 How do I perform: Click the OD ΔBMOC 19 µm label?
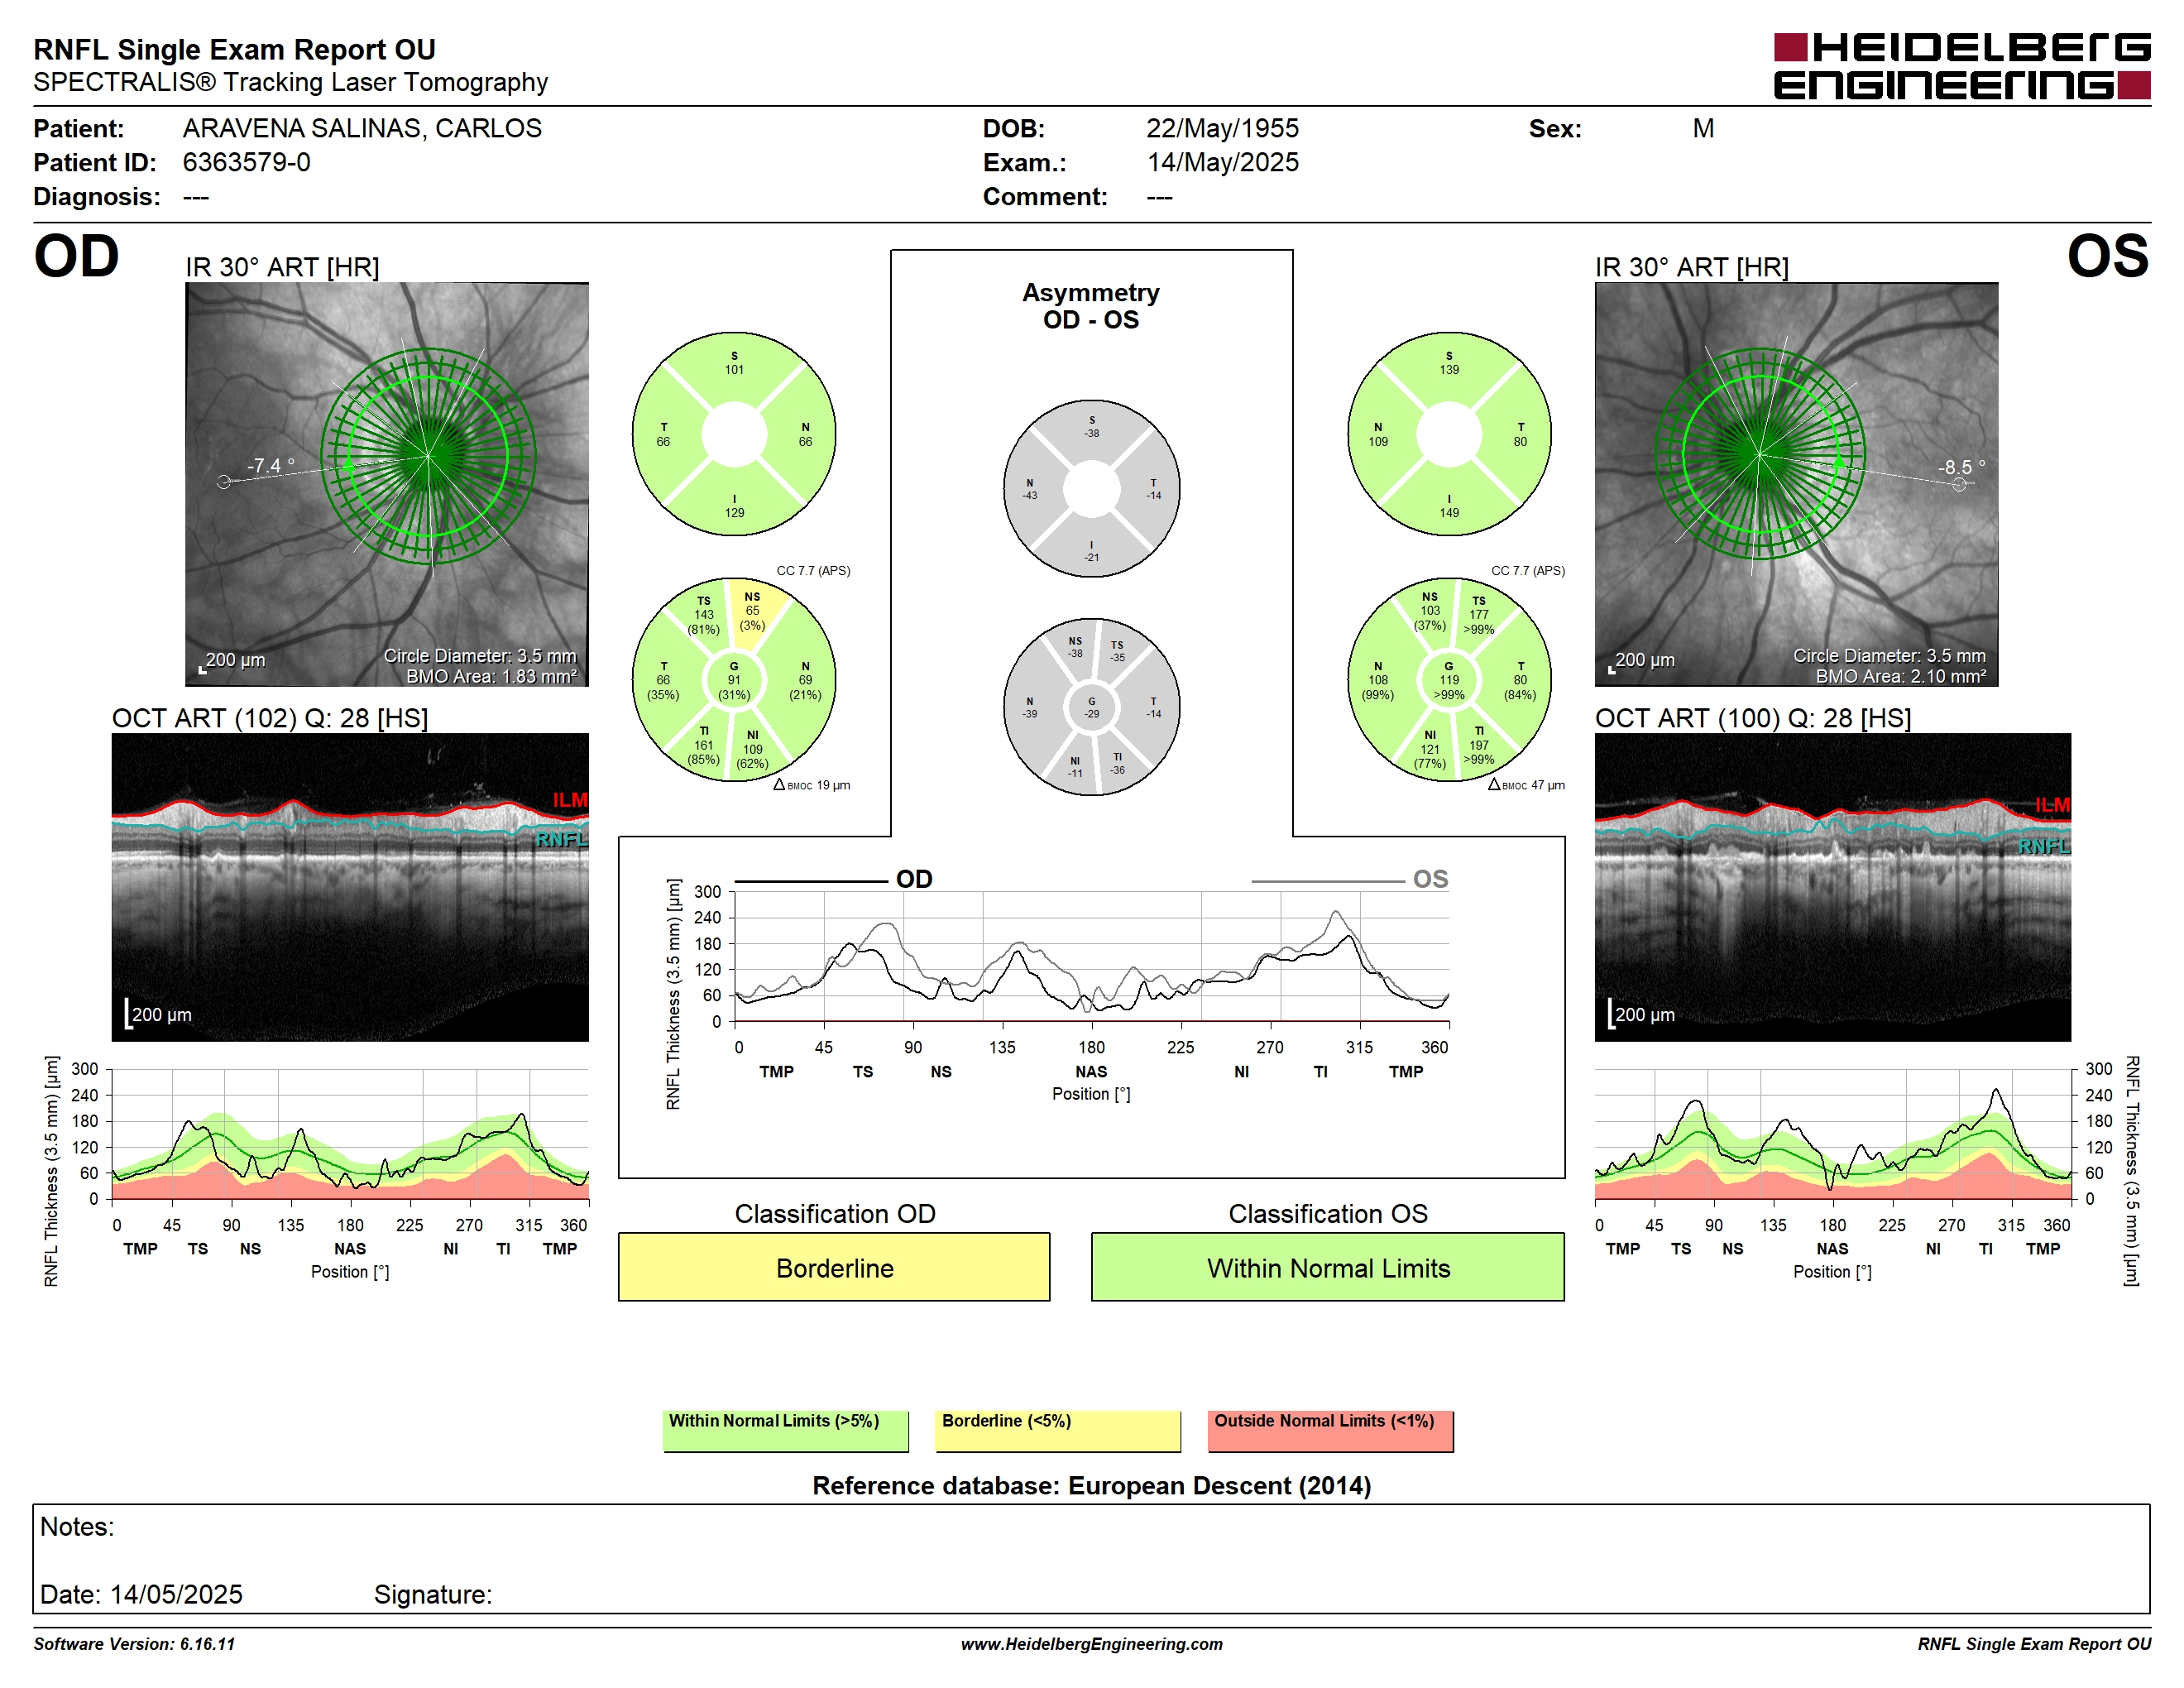click(812, 785)
